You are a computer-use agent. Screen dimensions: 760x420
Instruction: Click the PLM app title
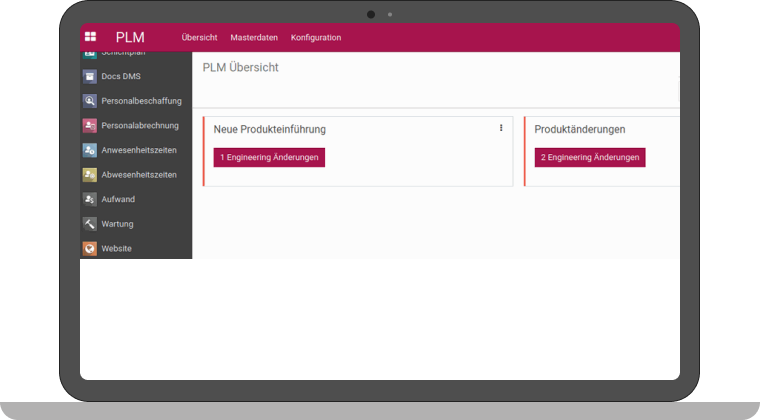pyautogui.click(x=130, y=37)
